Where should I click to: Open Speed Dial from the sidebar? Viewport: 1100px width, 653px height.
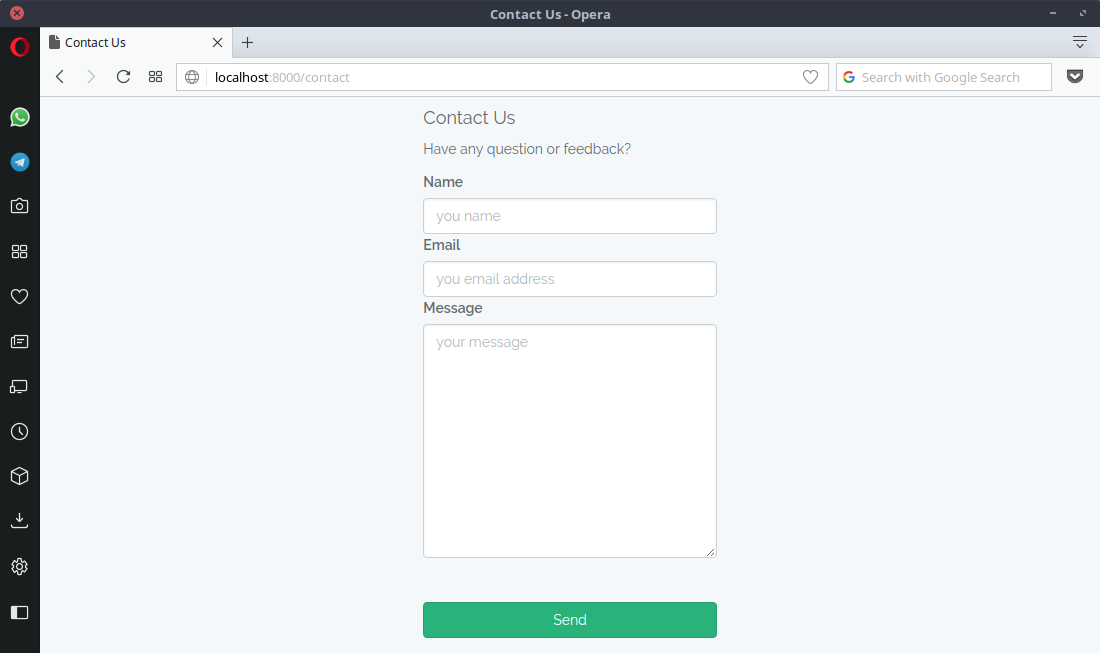(19, 252)
